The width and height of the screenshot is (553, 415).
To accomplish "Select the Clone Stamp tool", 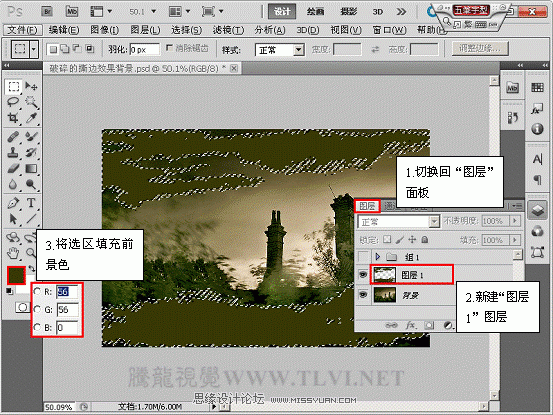I will [13, 152].
